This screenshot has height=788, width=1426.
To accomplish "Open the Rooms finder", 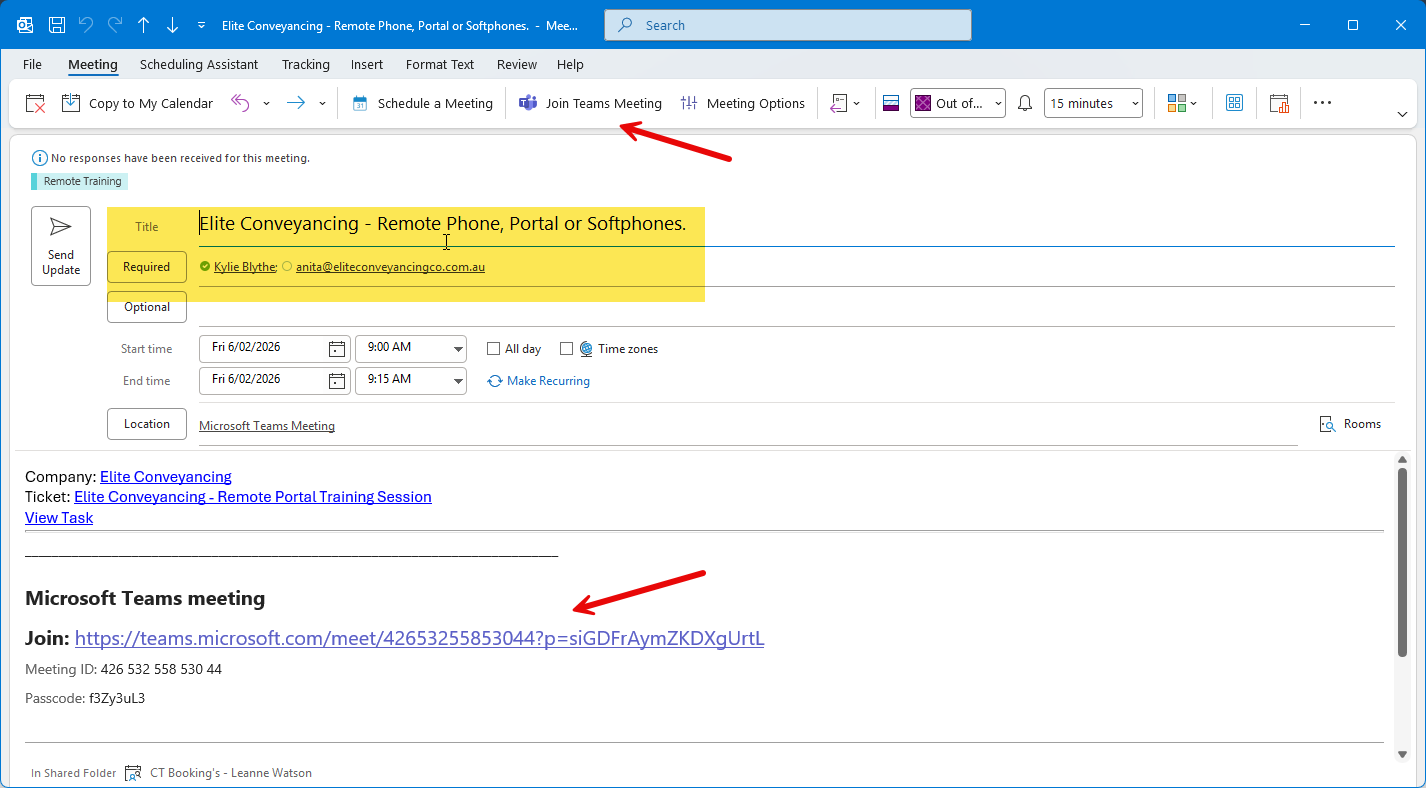I will click(1350, 424).
